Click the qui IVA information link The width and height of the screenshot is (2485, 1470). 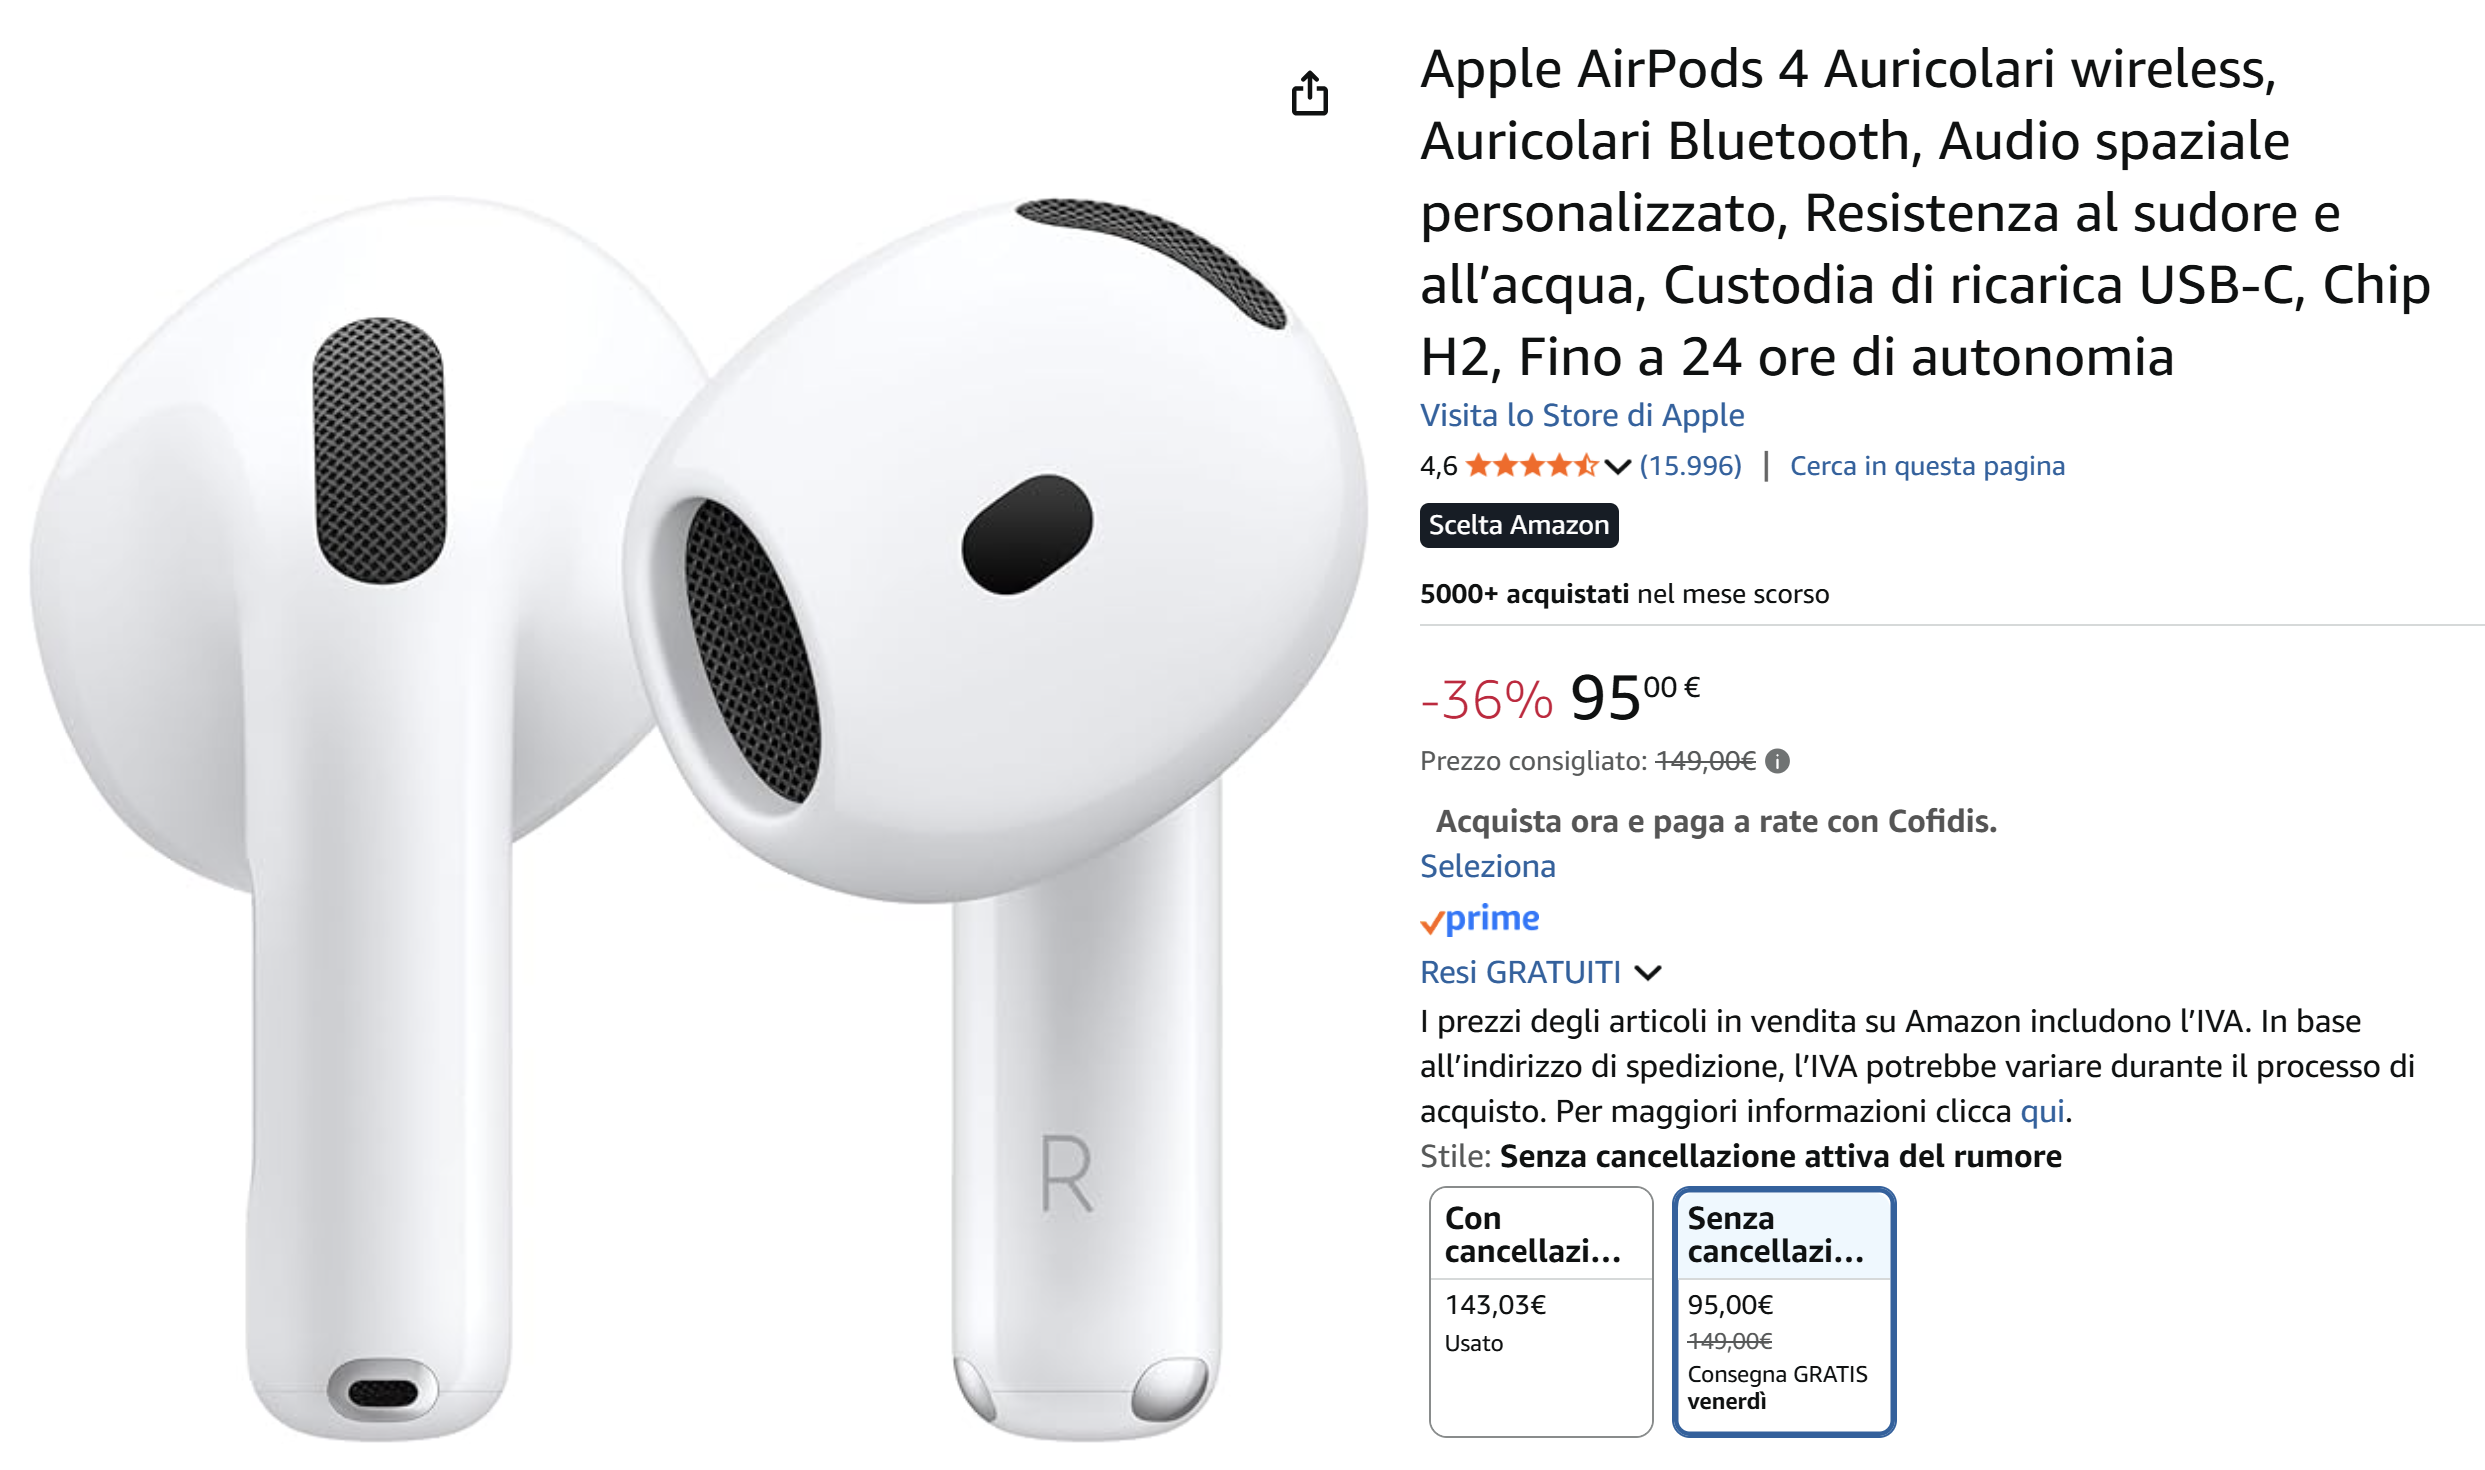pos(2042,1111)
